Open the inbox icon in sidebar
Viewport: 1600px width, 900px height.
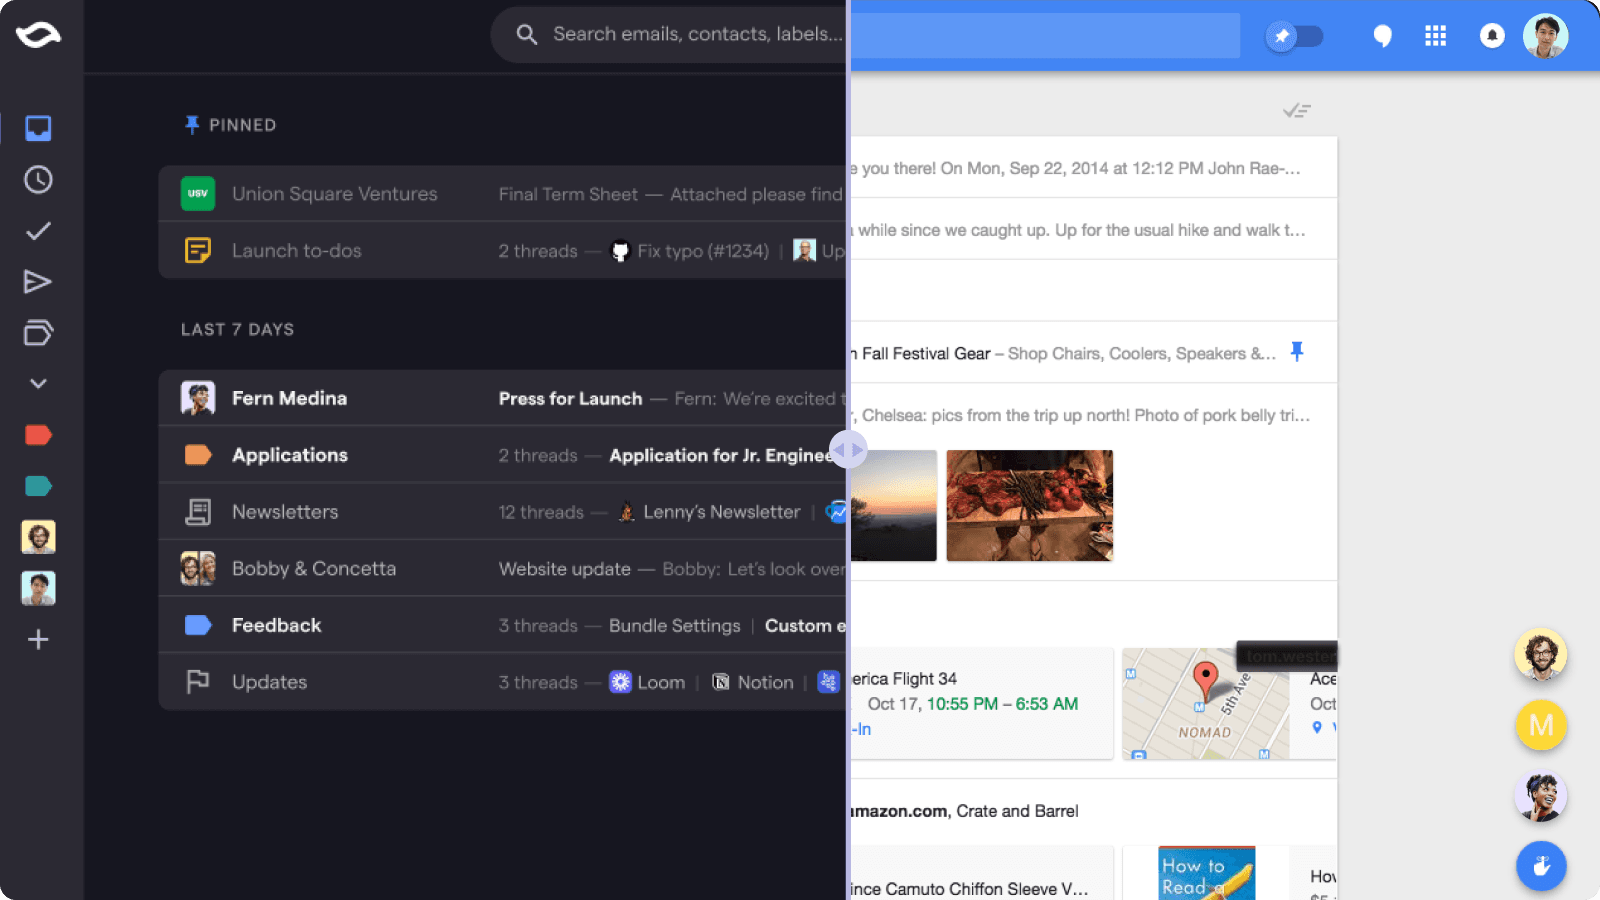(x=38, y=128)
